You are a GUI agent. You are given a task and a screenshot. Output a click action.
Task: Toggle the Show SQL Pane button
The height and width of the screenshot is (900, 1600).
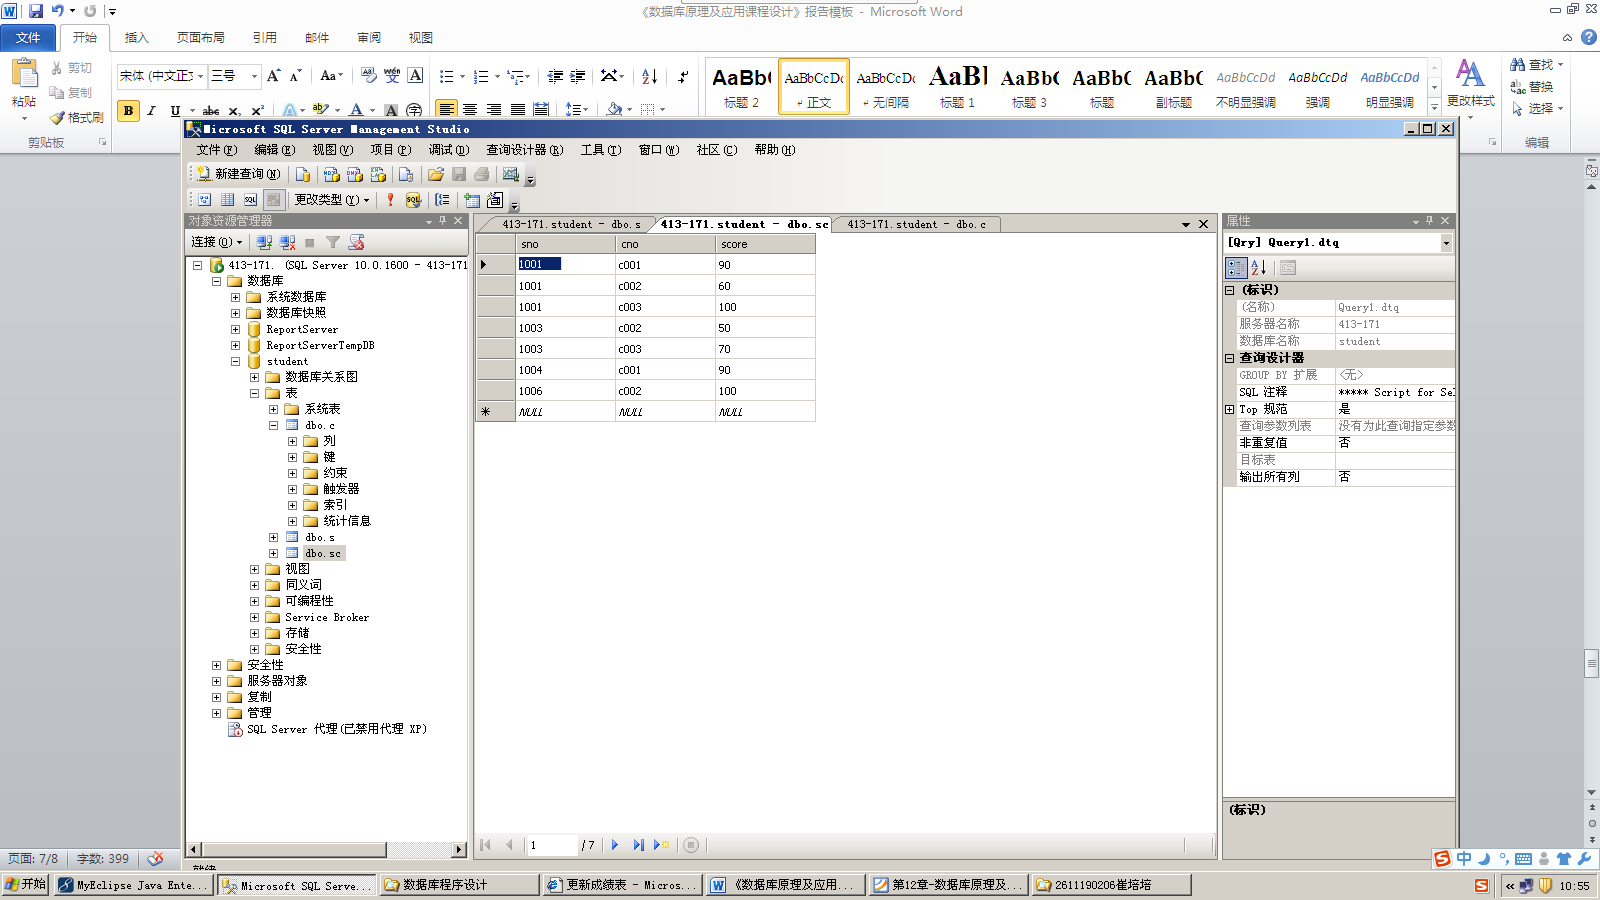[x=251, y=200]
